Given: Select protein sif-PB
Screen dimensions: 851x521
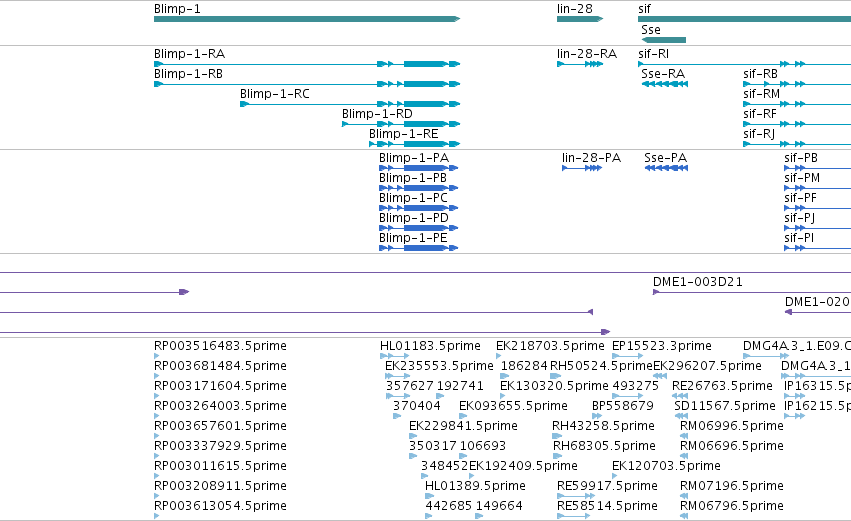Looking at the screenshot, I should pos(817,168).
